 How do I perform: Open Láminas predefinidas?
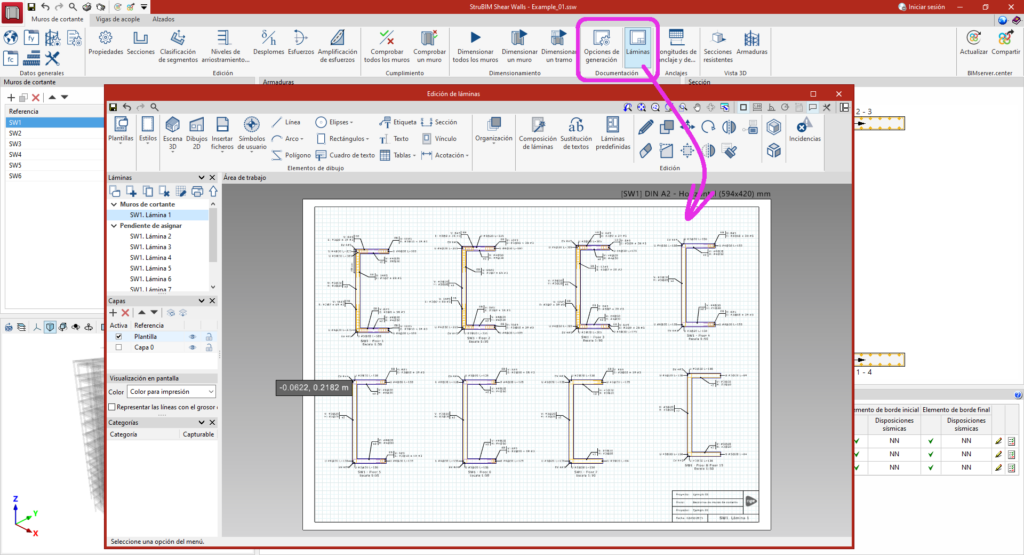pyautogui.click(x=613, y=133)
